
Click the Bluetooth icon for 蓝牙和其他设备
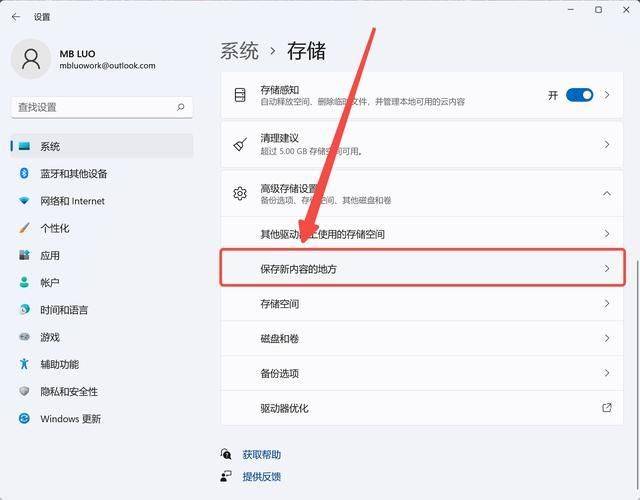click(24, 173)
